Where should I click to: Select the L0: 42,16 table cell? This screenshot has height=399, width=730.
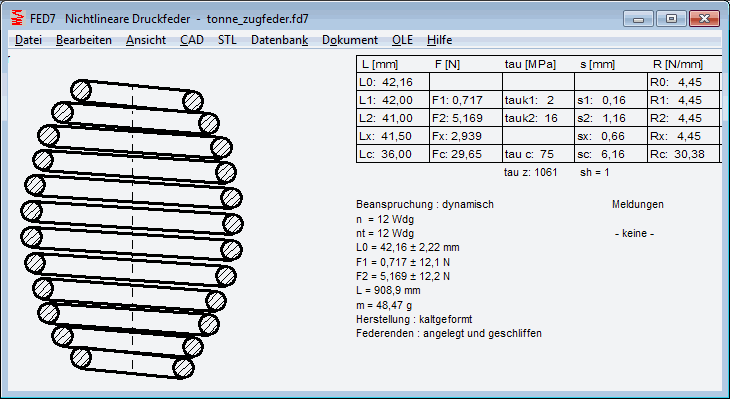[393, 82]
